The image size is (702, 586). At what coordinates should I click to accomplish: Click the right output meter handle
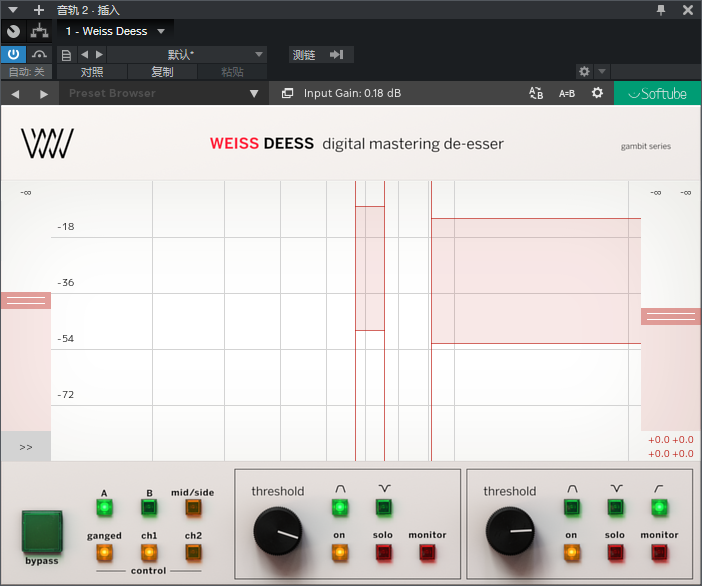670,317
